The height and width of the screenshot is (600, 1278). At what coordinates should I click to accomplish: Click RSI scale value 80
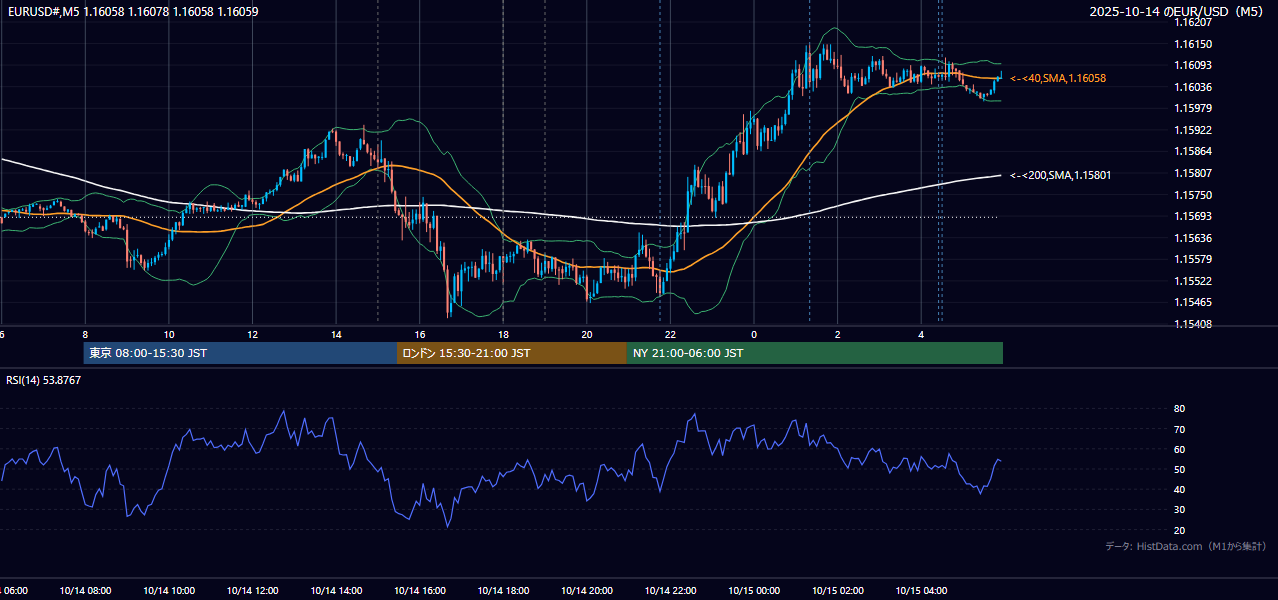(1180, 409)
